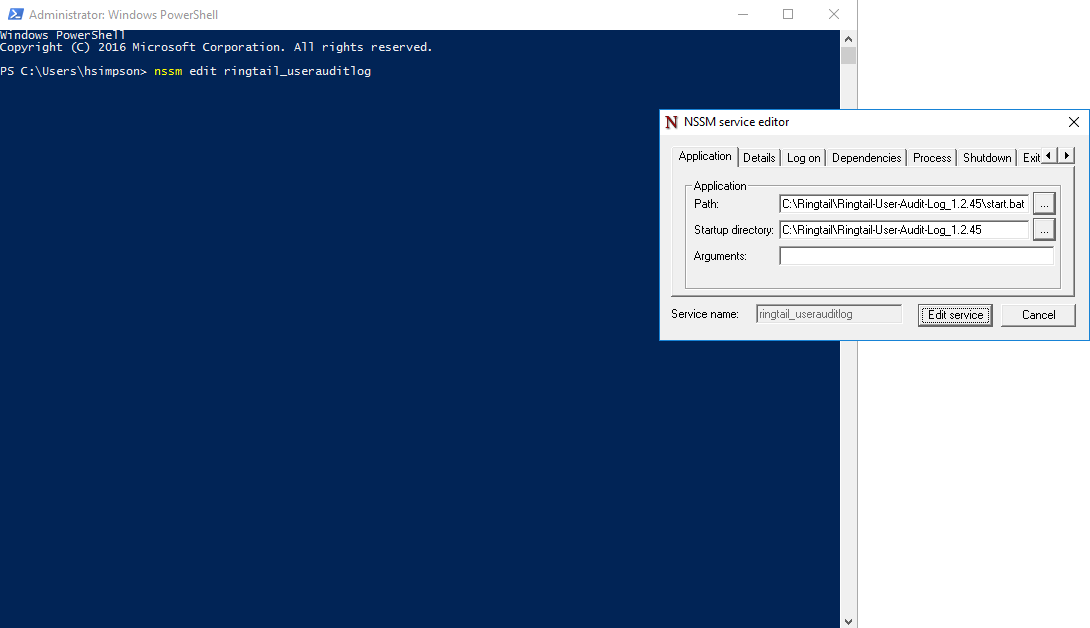Click the PowerShell vertical scrollbar thumb
Screen dimensions: 1090x628
848,56
